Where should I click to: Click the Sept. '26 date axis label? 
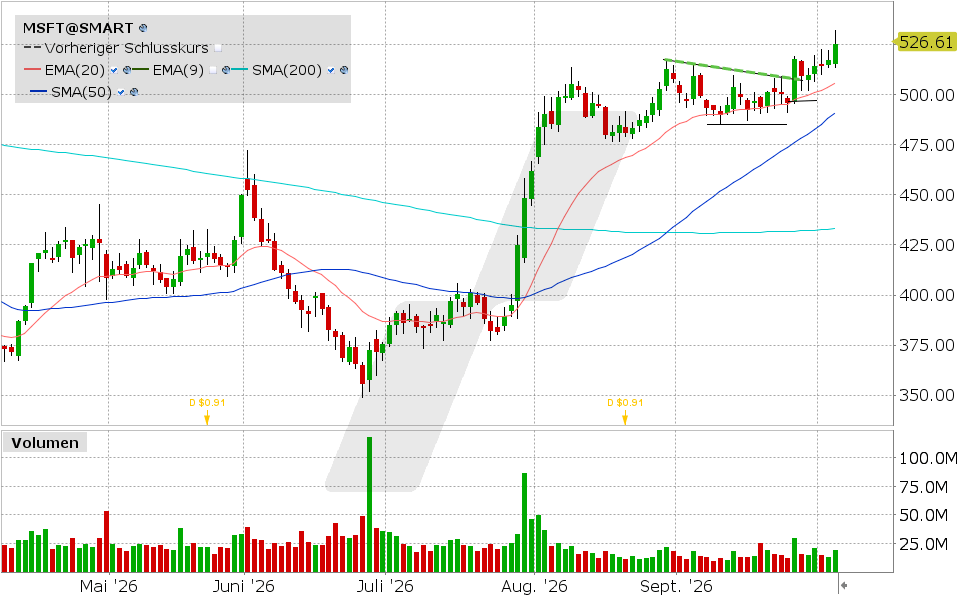click(677, 587)
